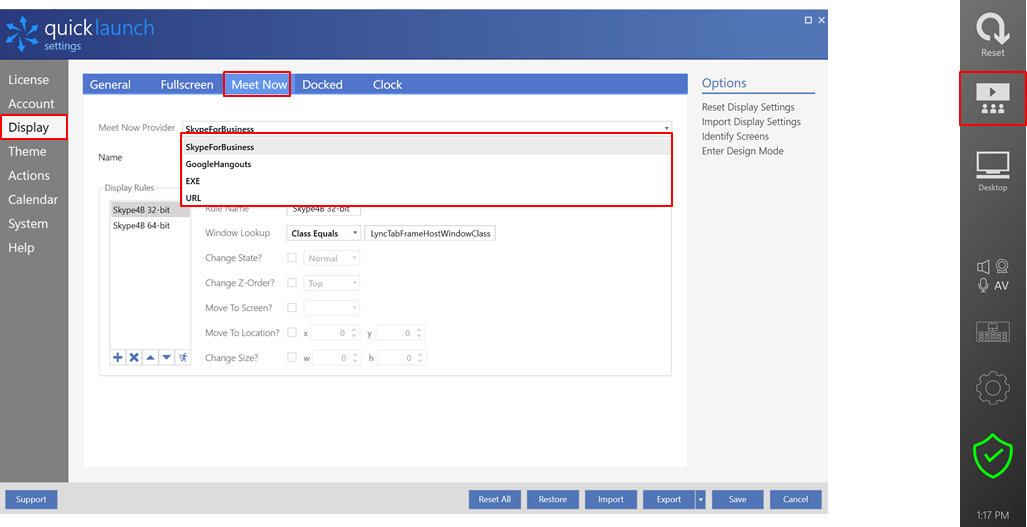Open the Desktop icon in the dock
Screen dimensions: 1027x527
(992, 171)
